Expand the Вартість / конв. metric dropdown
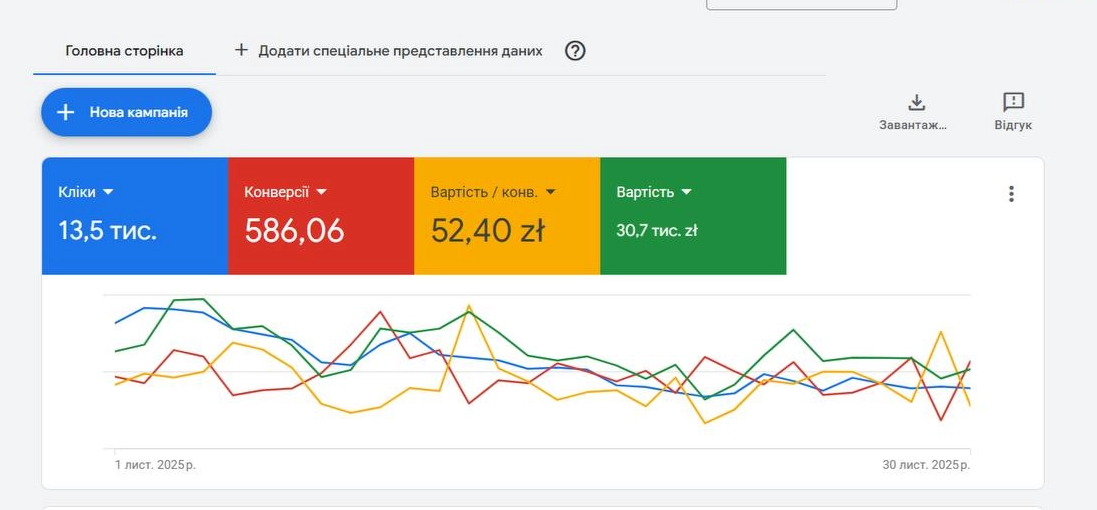This screenshot has width=1097, height=510. [493, 192]
